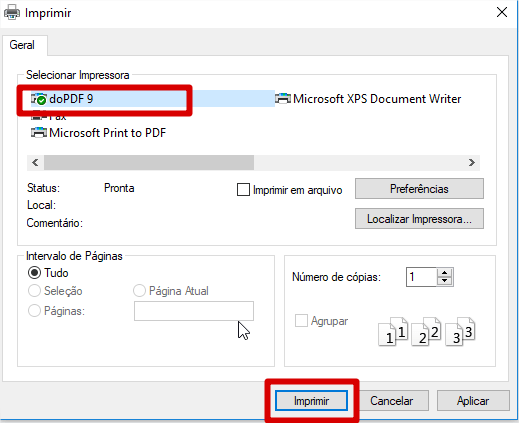The image size is (519, 423).
Task: Switch to the Geral tab
Action: [22, 45]
